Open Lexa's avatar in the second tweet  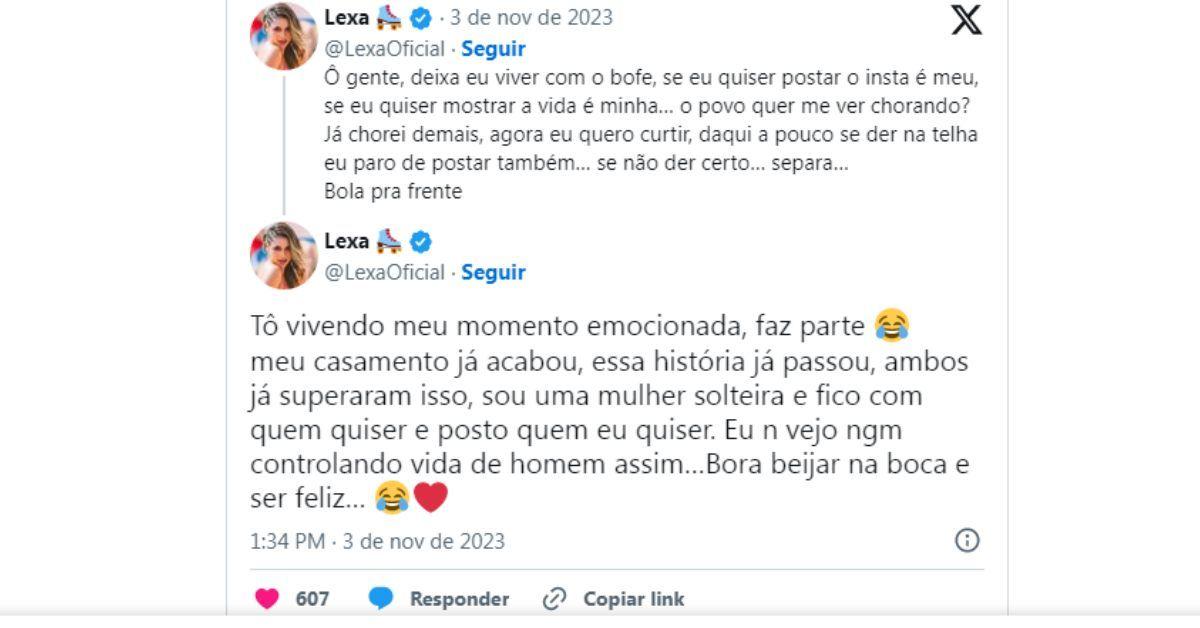(x=283, y=256)
